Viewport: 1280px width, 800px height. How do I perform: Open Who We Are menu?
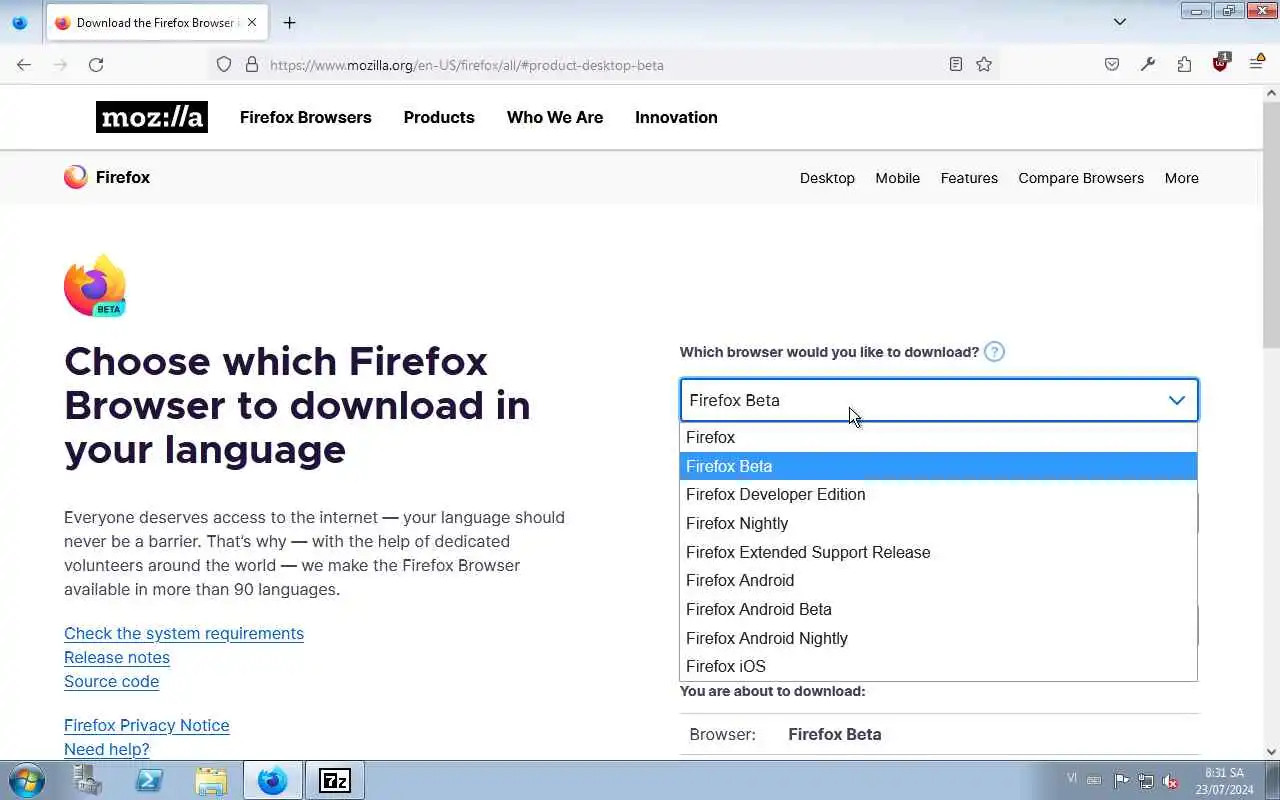click(555, 117)
